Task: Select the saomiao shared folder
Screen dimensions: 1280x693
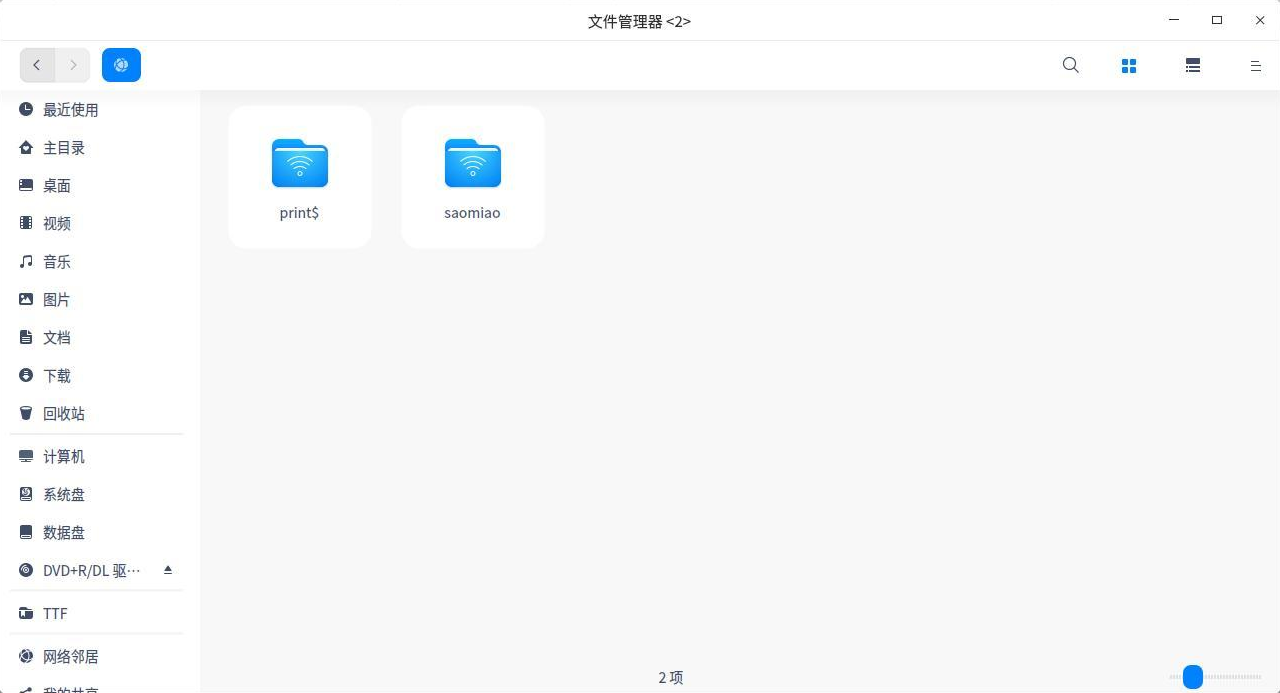Action: tap(473, 177)
